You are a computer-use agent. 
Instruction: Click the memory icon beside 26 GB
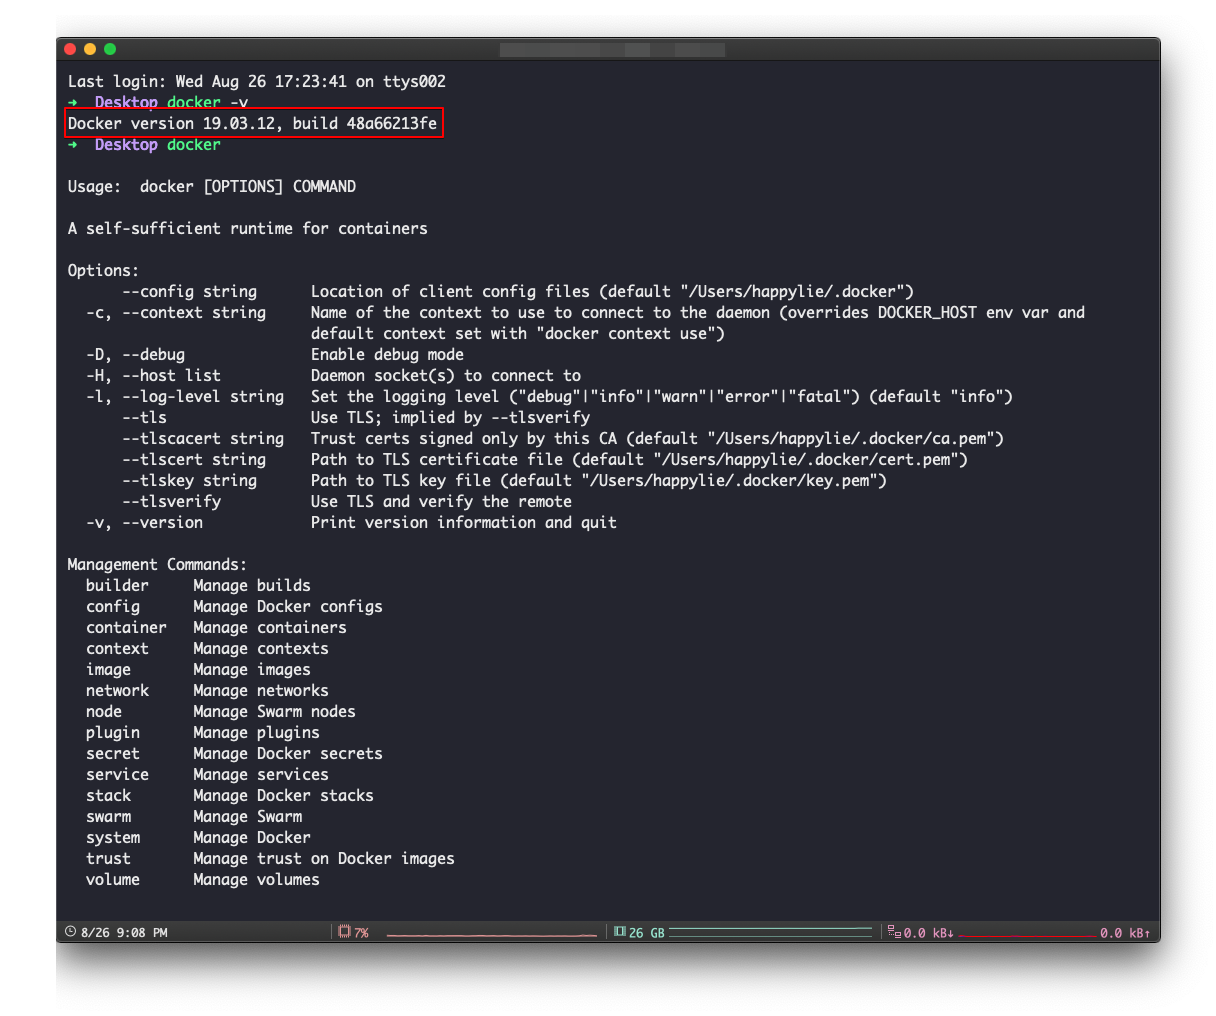[620, 932]
